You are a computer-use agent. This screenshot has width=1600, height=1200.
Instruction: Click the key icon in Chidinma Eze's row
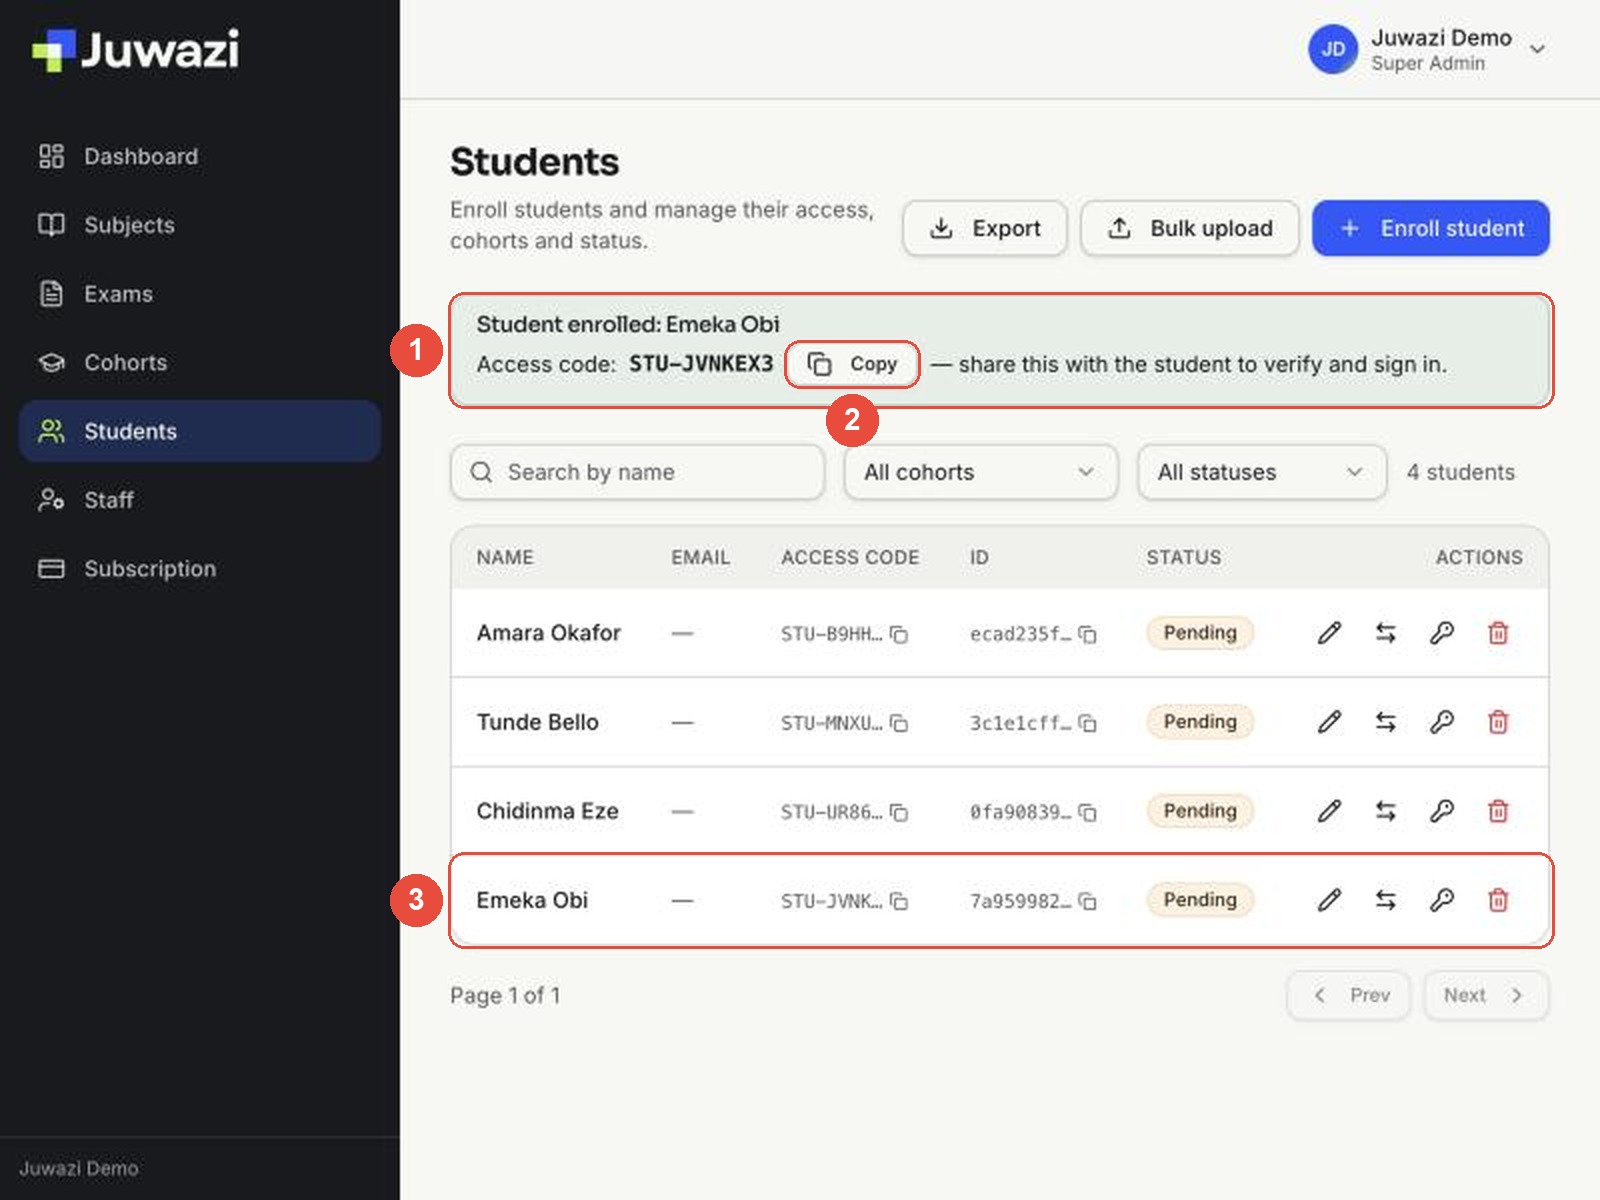(1441, 811)
